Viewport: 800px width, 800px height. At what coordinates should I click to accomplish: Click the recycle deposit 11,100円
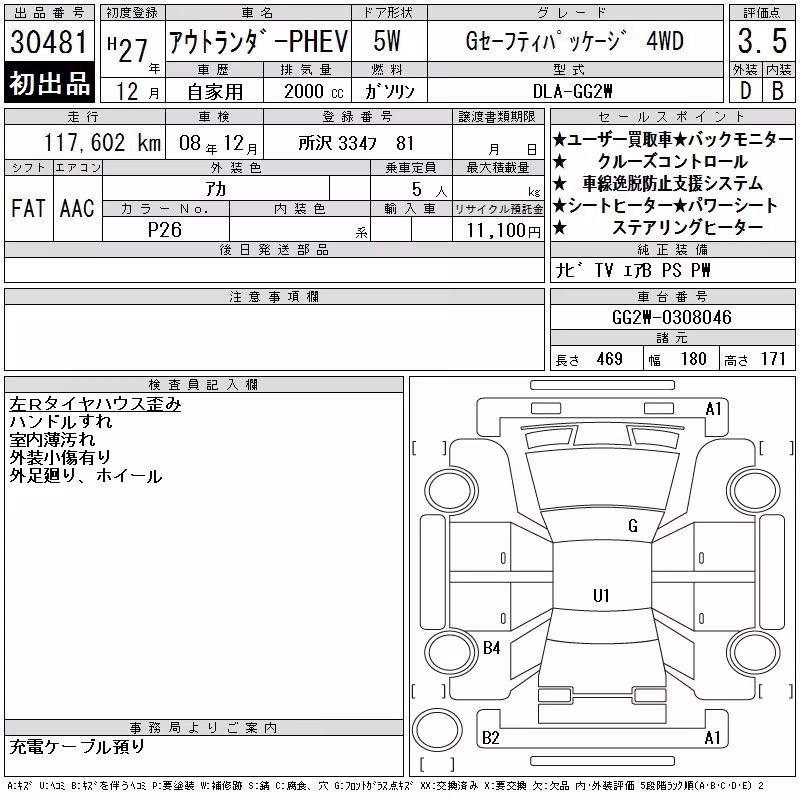[503, 231]
